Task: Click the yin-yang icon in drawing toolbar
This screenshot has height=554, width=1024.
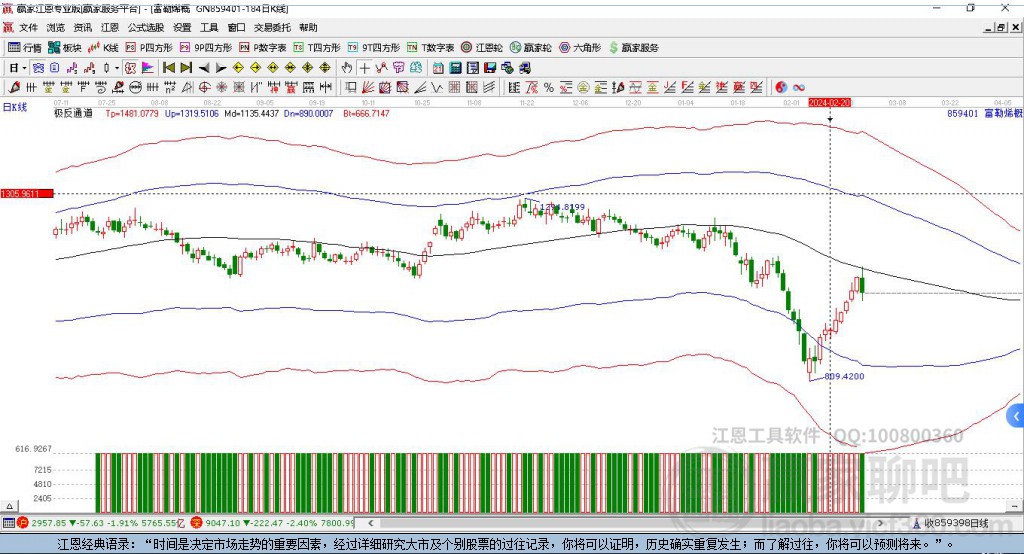Action: [x=781, y=87]
